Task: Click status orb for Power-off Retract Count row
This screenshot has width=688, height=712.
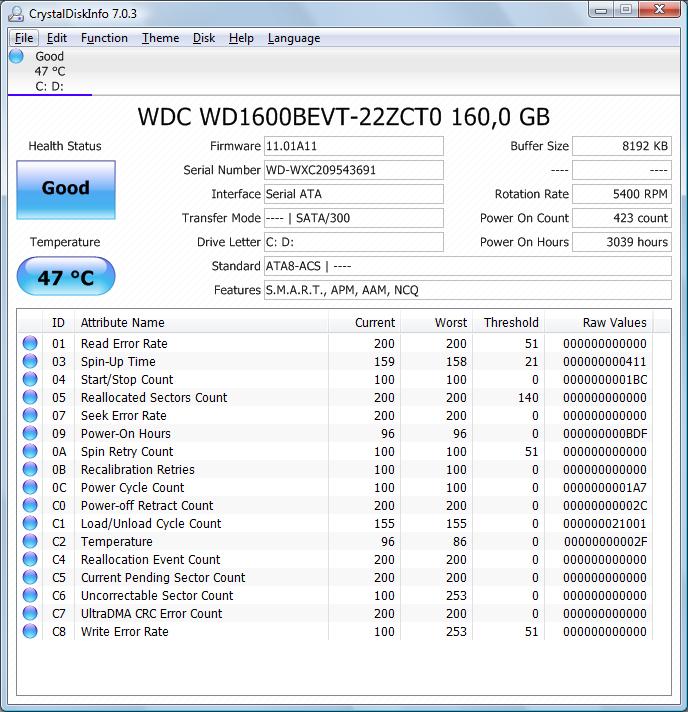Action: (30, 505)
